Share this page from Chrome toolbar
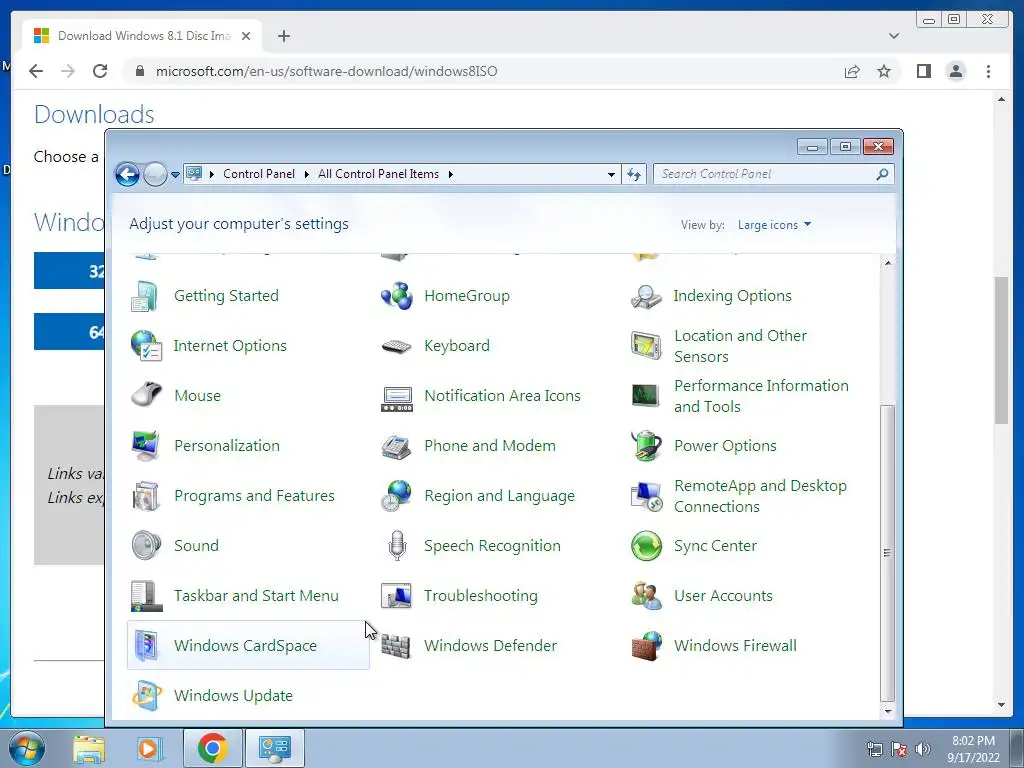 point(852,71)
